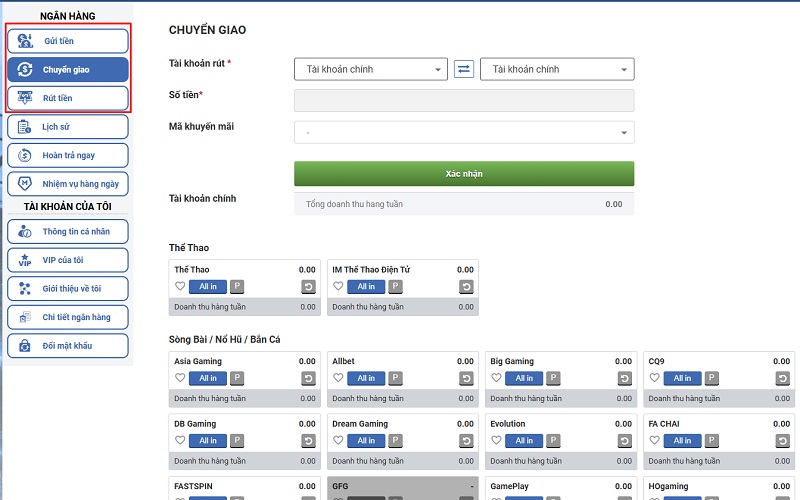
Task: Refresh the FA CHAI balance
Action: click(783, 441)
